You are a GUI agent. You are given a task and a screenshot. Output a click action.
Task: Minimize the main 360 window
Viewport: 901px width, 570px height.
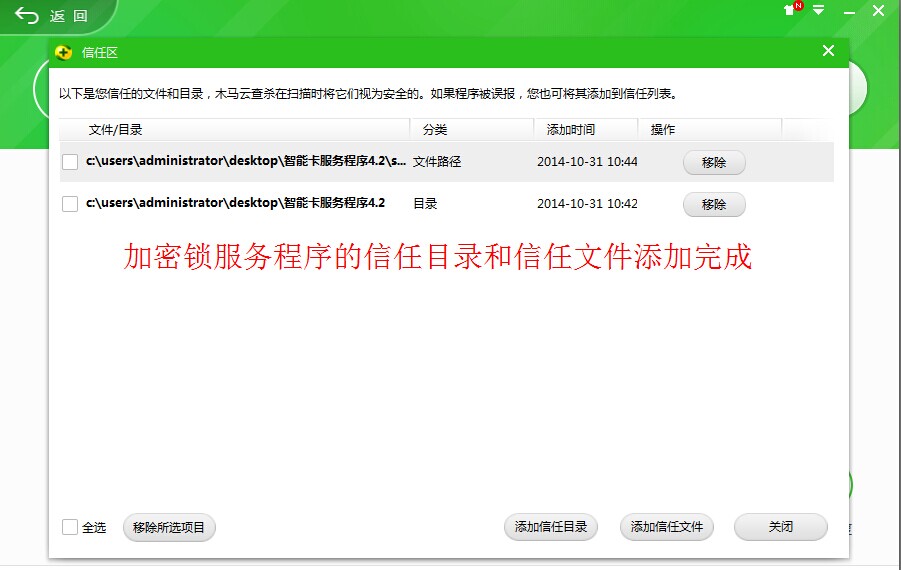(849, 10)
